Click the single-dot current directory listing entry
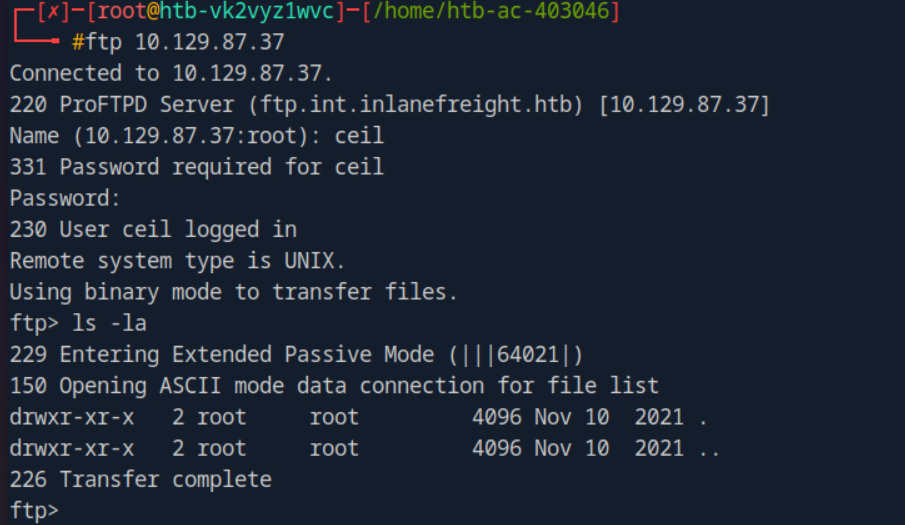 [x=703, y=417]
